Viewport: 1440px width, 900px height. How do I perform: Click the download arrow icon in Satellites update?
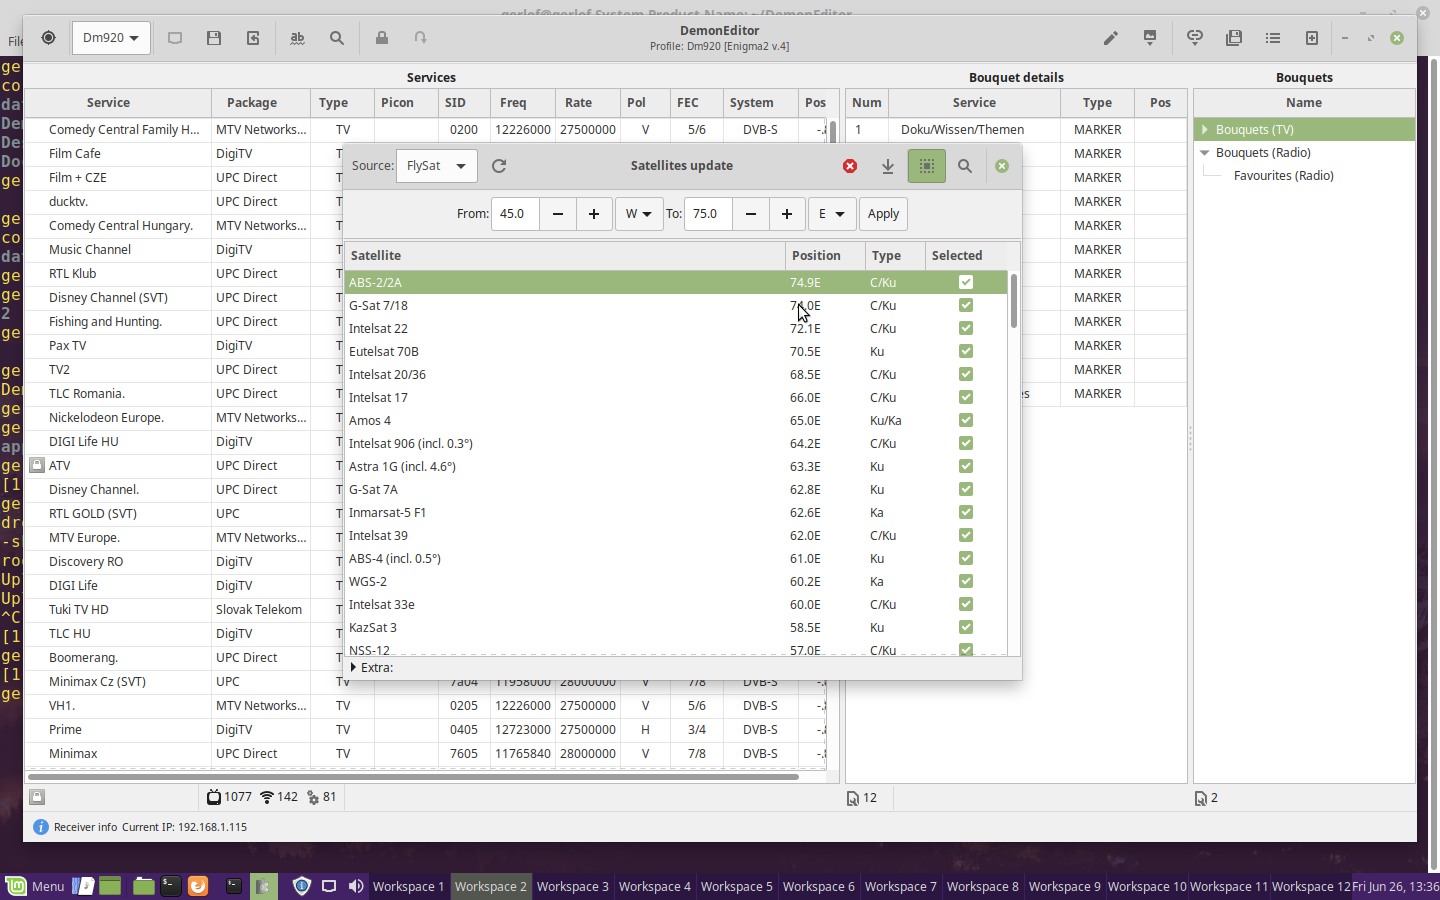(x=888, y=166)
